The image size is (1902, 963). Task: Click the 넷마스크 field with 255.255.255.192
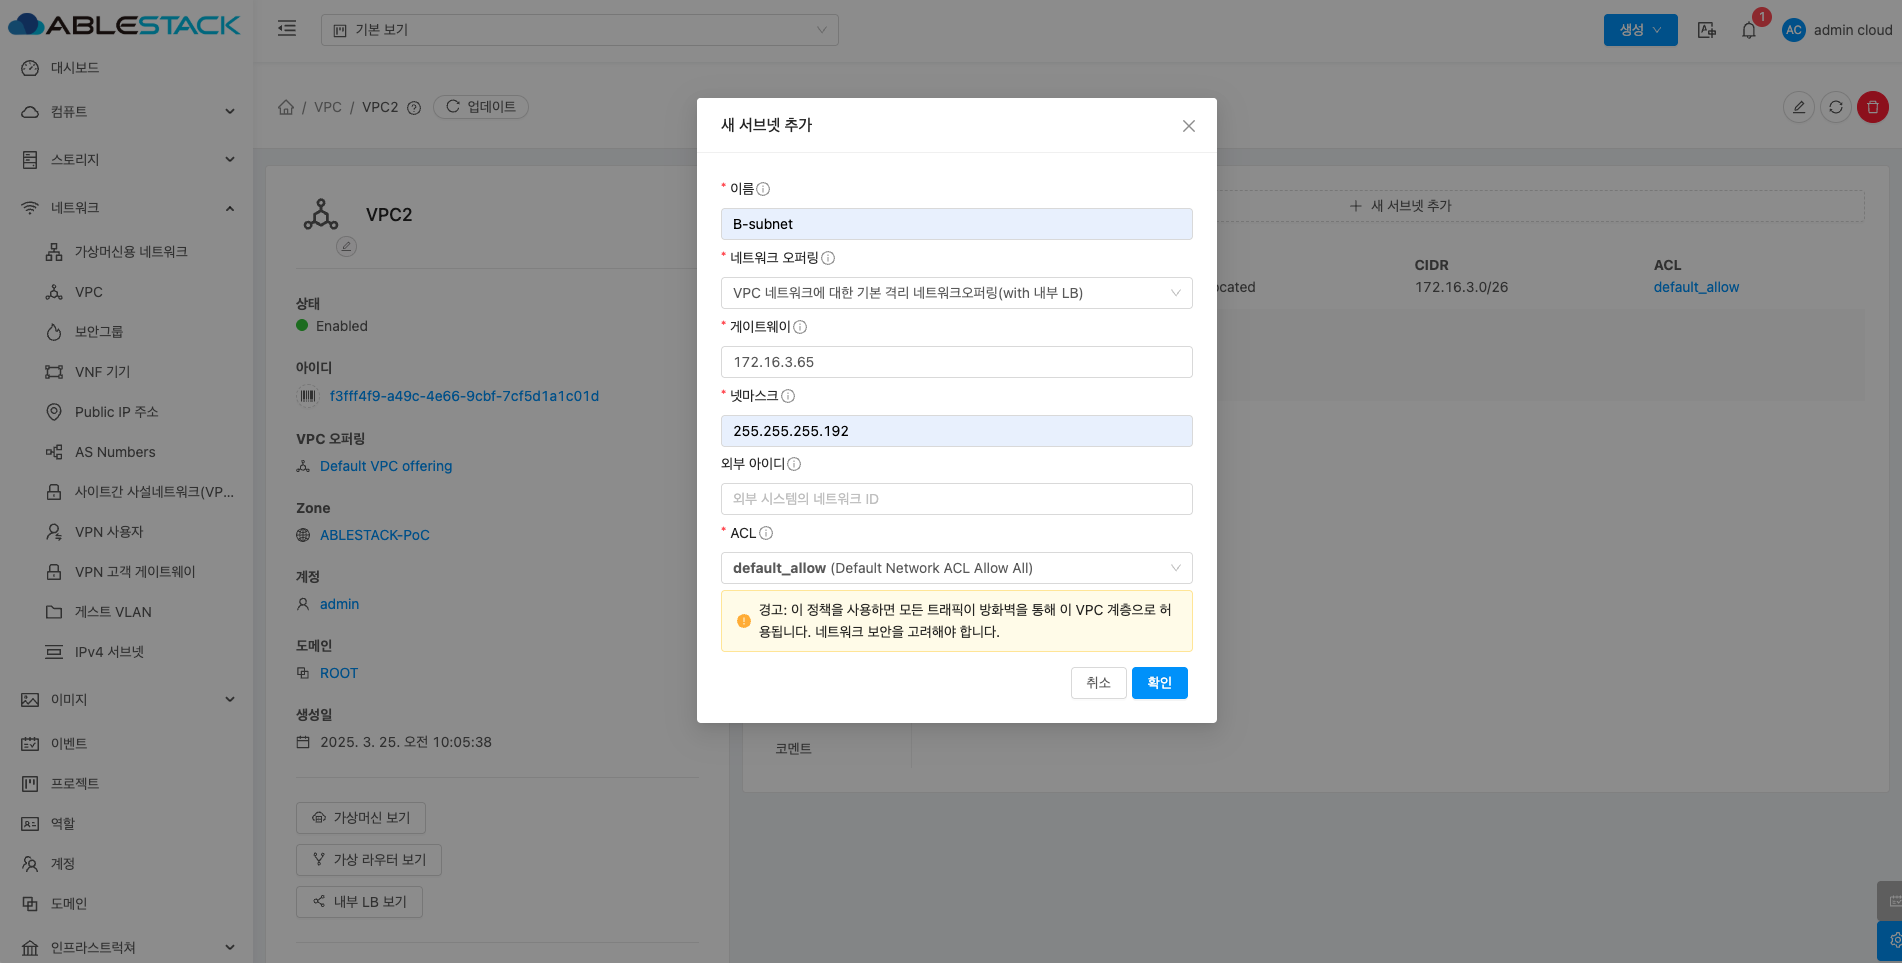[957, 431]
